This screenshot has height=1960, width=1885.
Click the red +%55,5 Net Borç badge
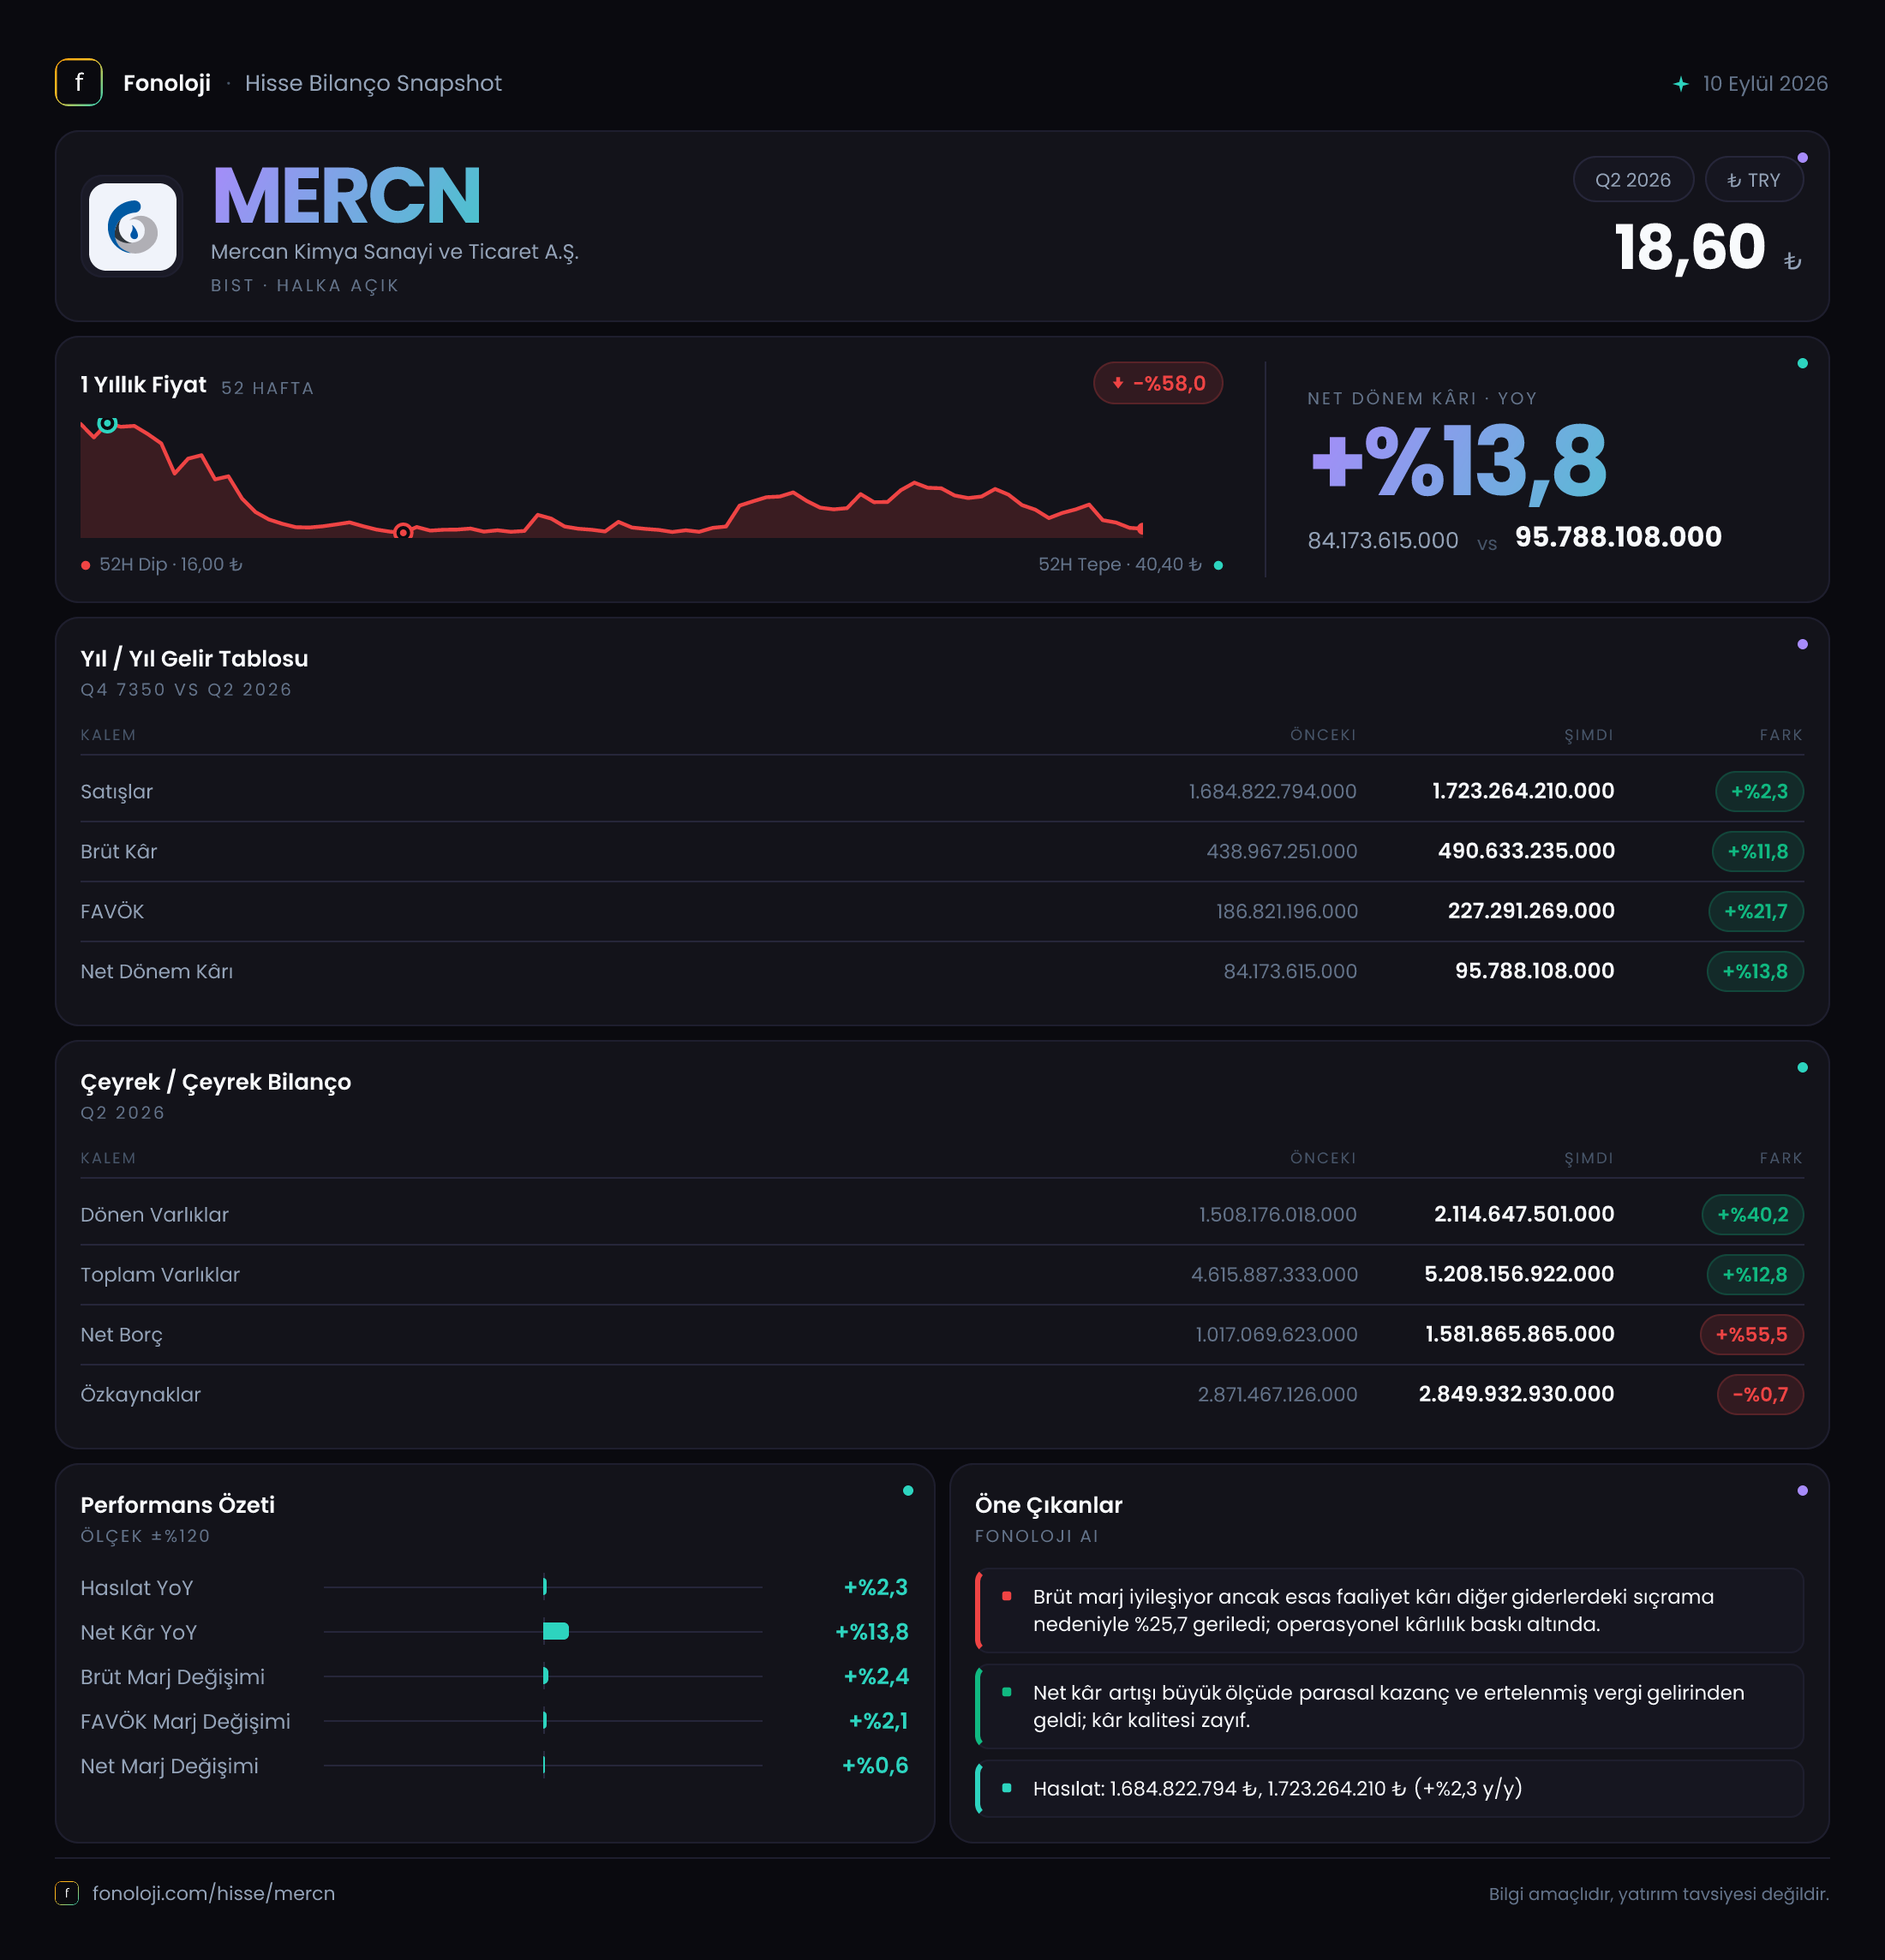[x=1751, y=1334]
